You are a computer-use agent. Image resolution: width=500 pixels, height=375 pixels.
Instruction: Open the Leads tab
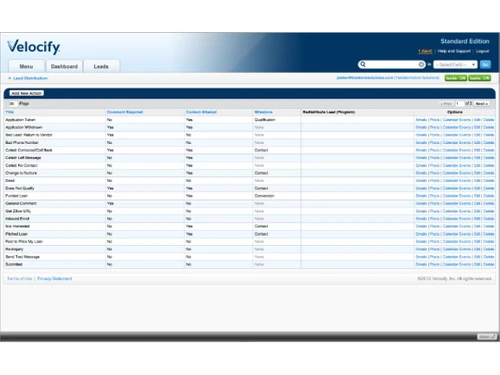101,66
